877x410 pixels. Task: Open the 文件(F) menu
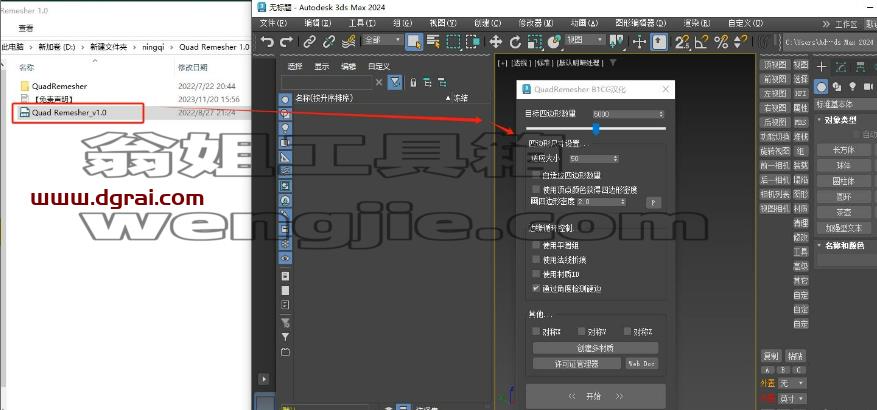click(274, 23)
